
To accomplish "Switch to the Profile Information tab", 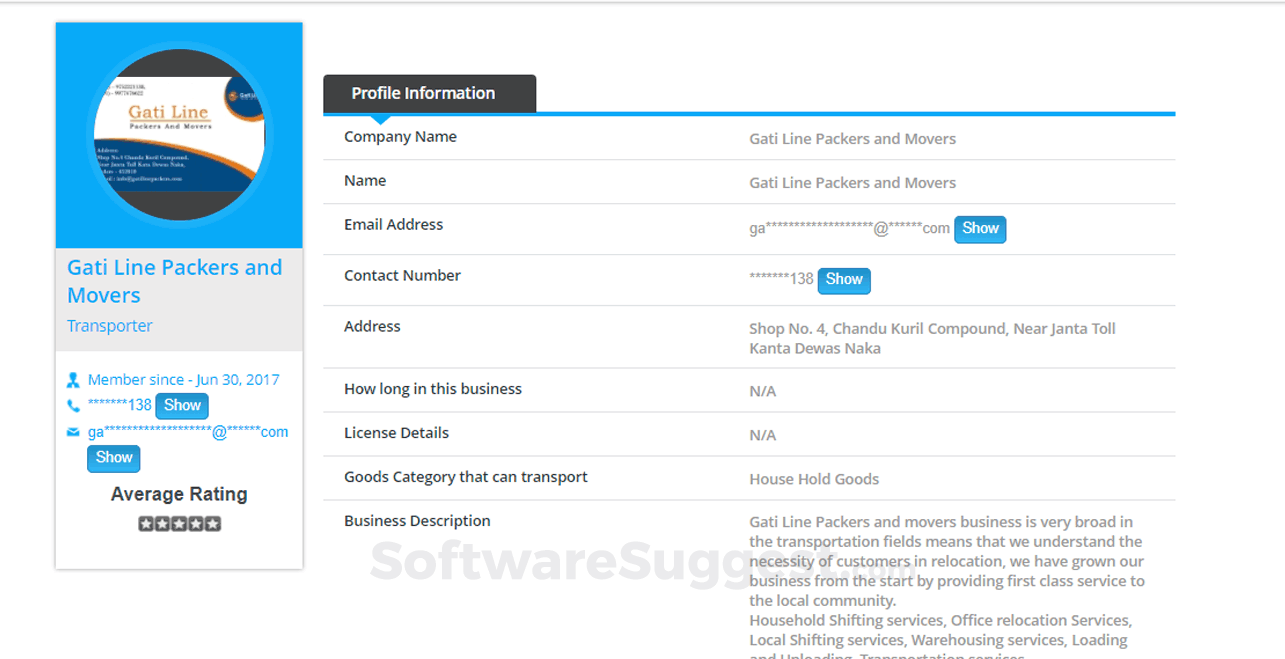I will click(x=422, y=93).
